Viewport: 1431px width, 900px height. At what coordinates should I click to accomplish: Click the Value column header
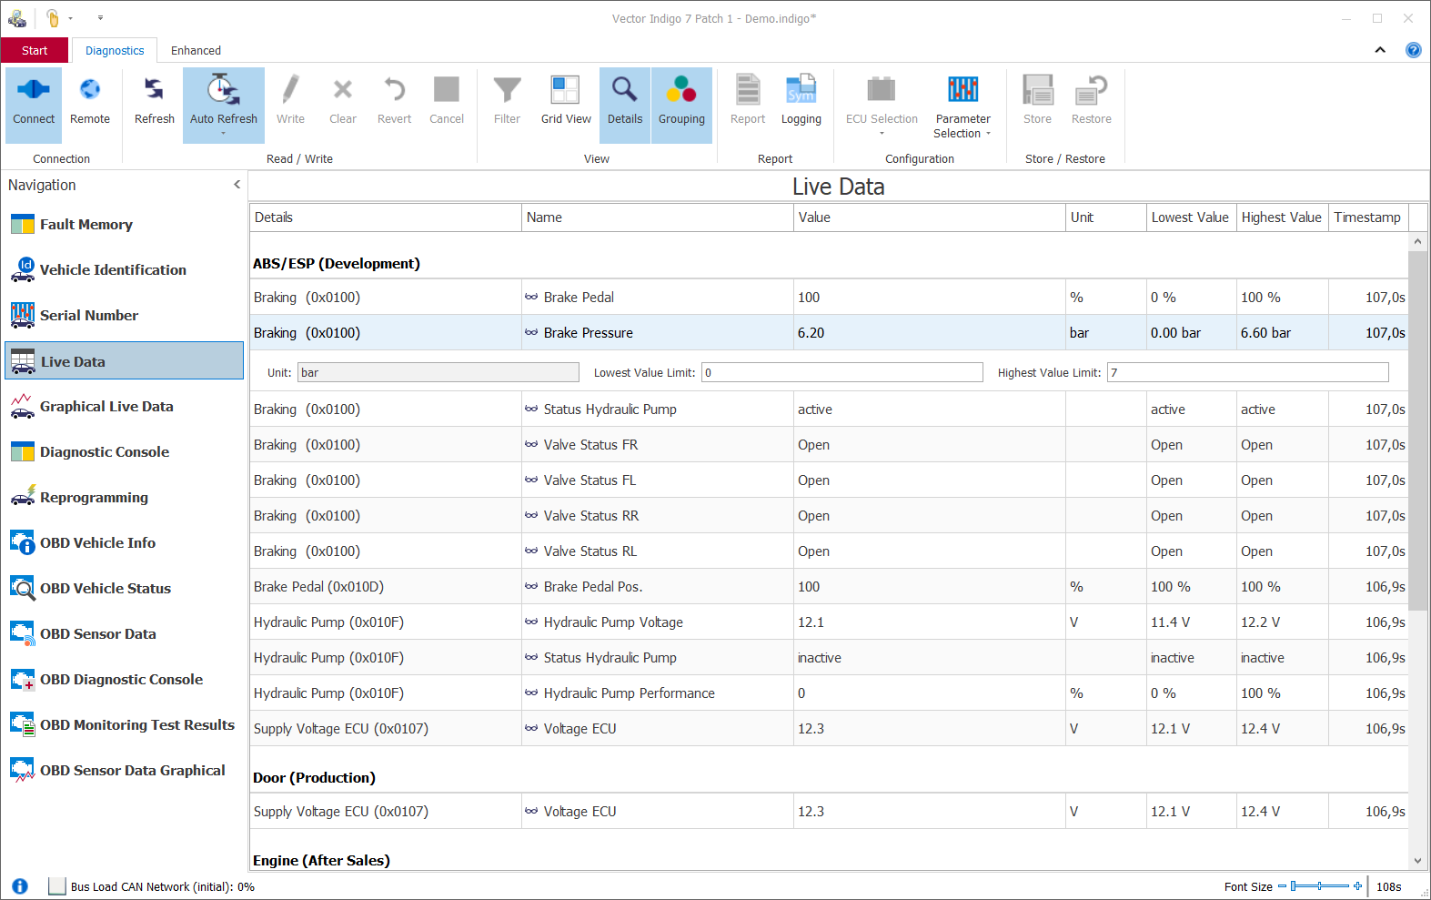click(929, 217)
